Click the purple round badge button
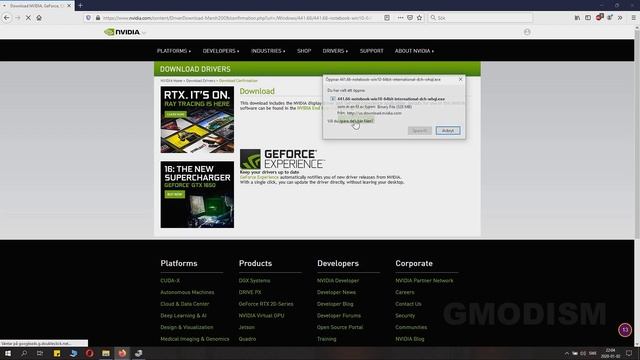The width and height of the screenshot is (640, 360). (625, 330)
